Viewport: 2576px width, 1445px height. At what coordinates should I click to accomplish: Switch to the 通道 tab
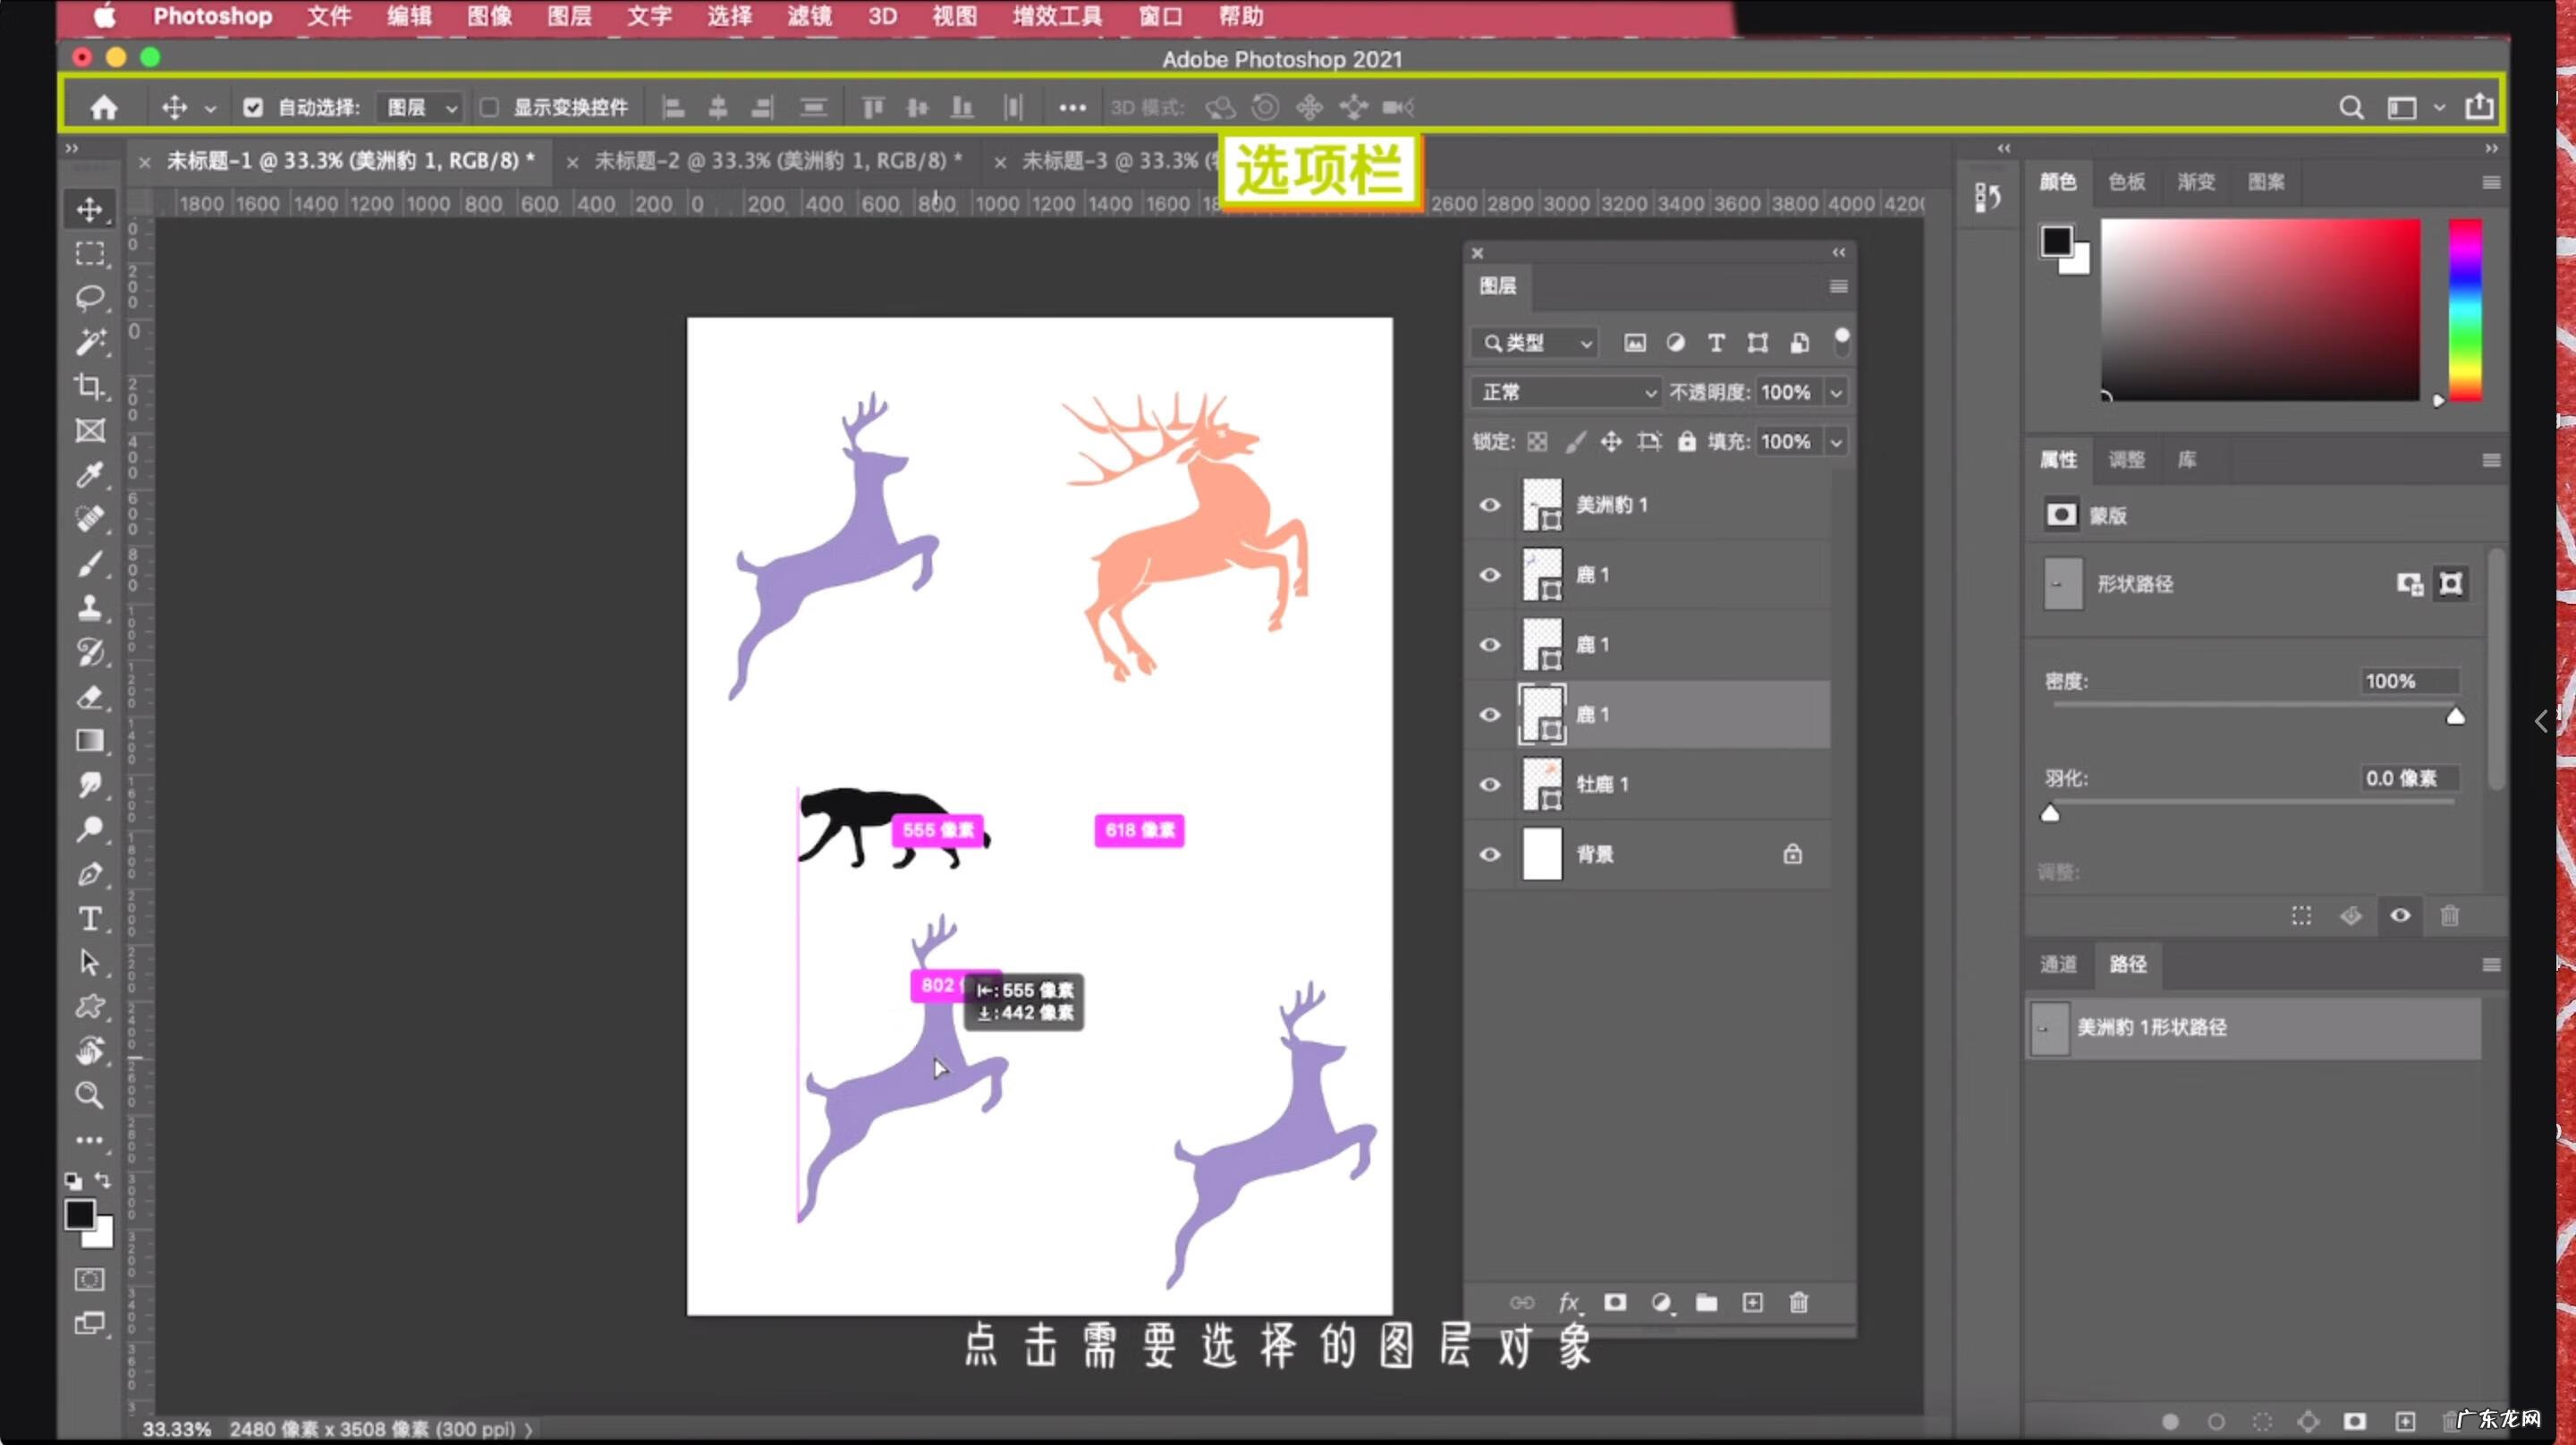(2058, 964)
